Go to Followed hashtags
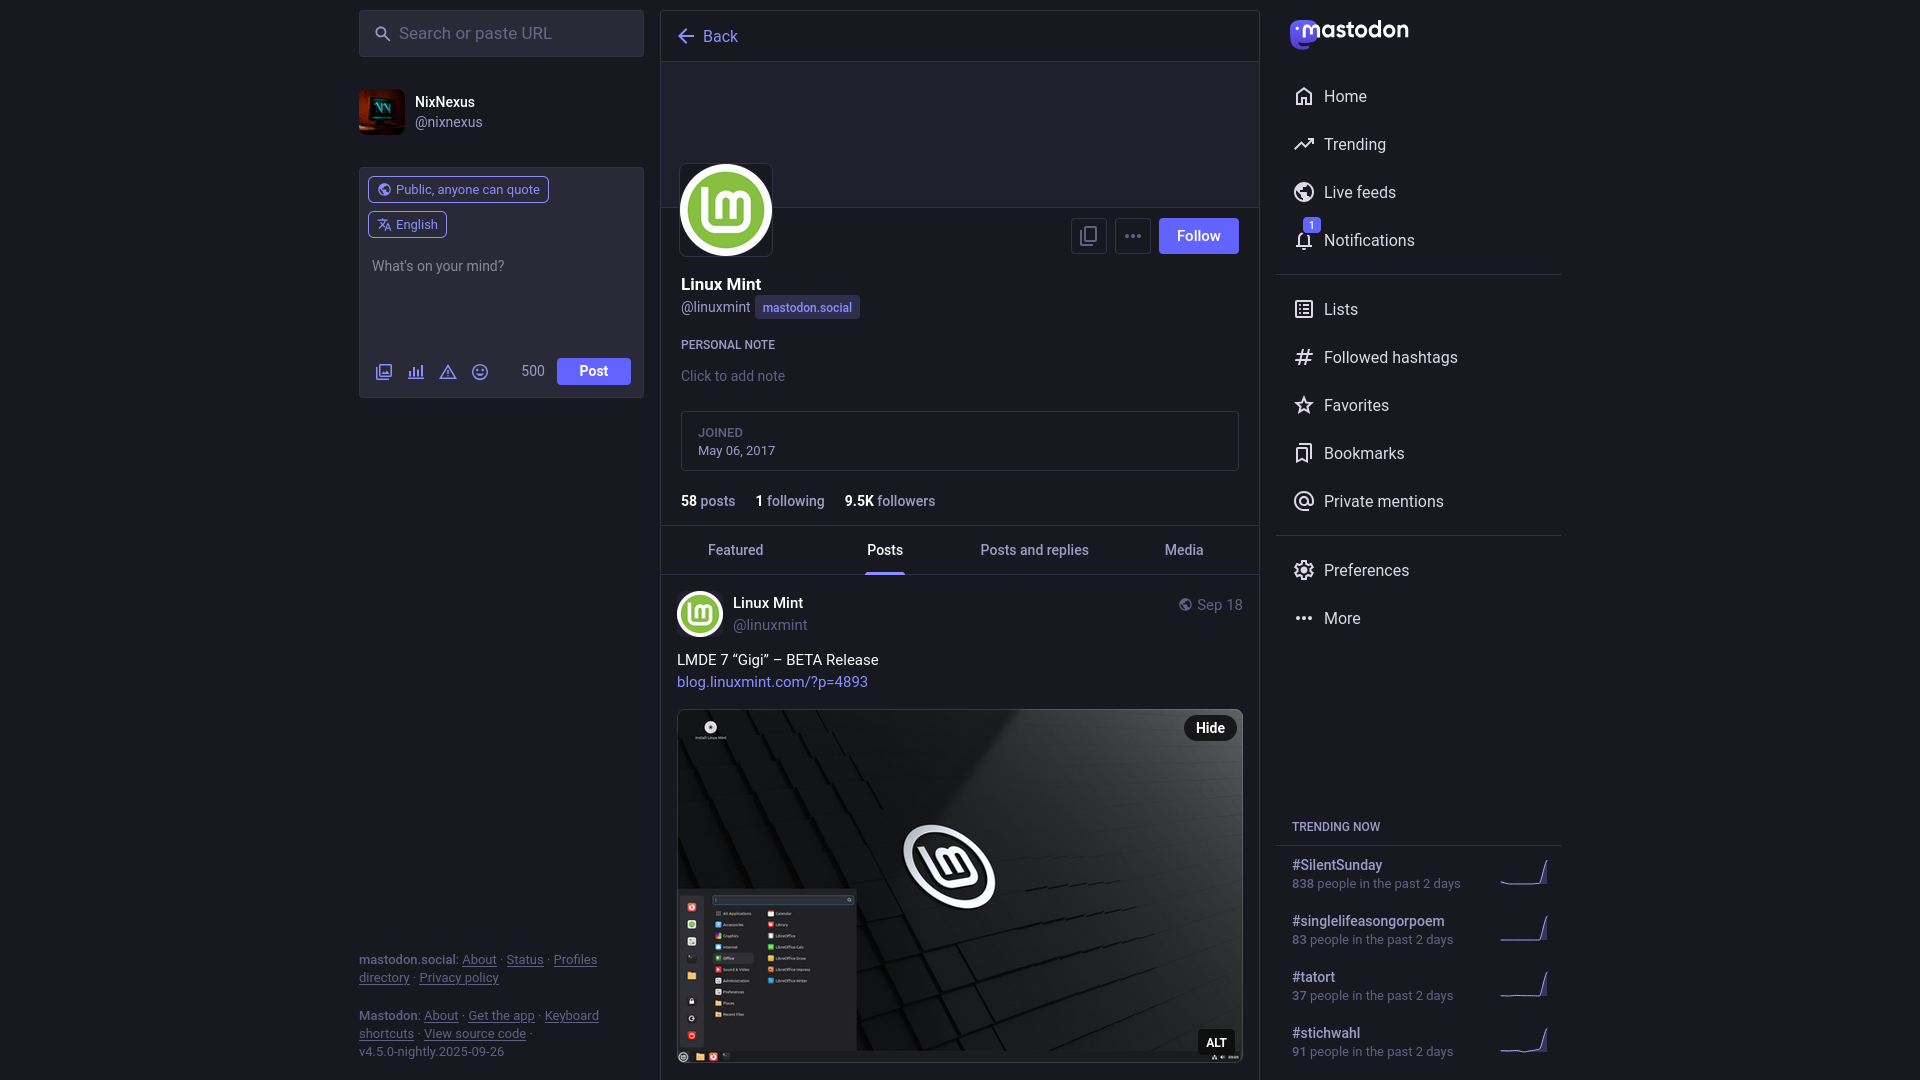This screenshot has height=1080, width=1920. pos(1389,357)
